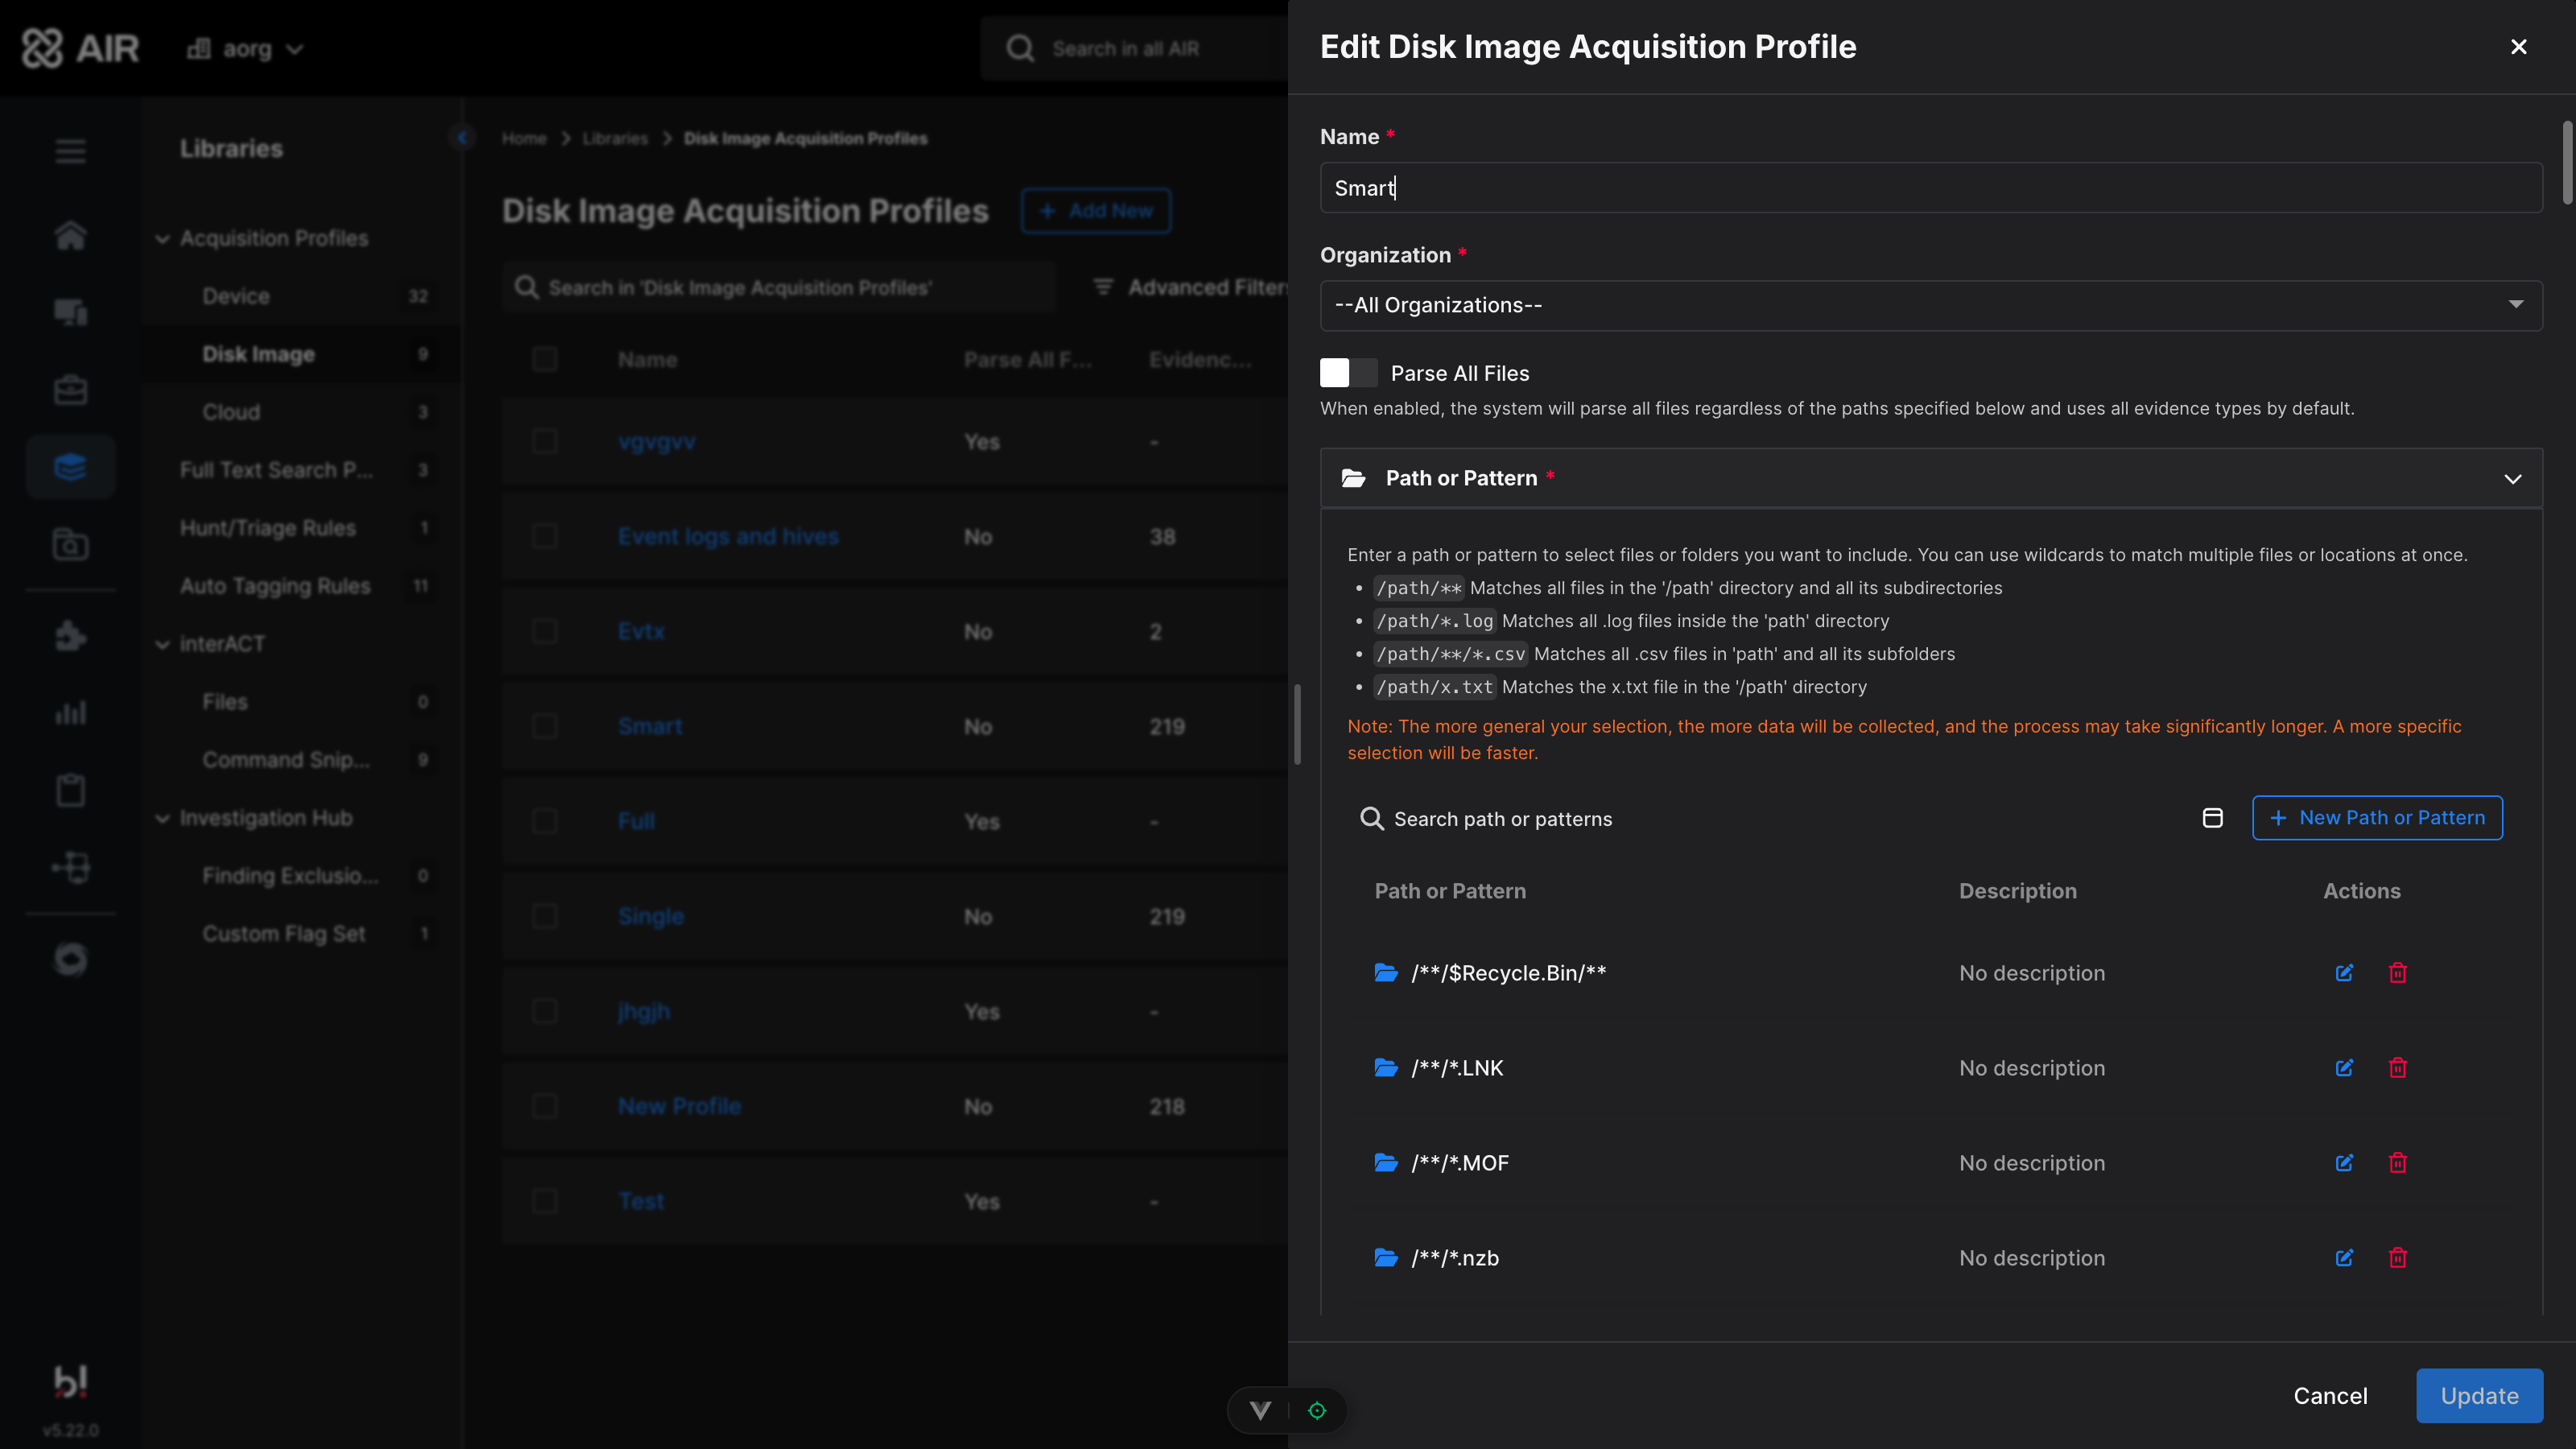The height and width of the screenshot is (1449, 2576).
Task: Delete the /**/*.nzb pattern
Action: pyautogui.click(x=2398, y=1258)
